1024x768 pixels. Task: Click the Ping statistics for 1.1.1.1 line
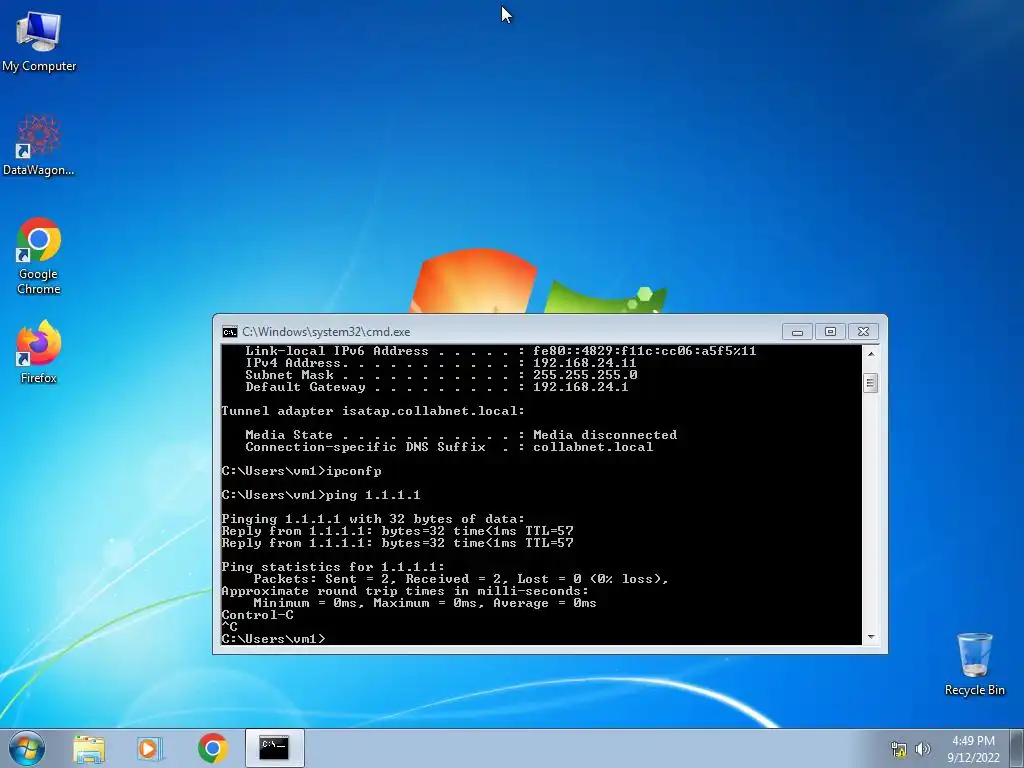[333, 567]
